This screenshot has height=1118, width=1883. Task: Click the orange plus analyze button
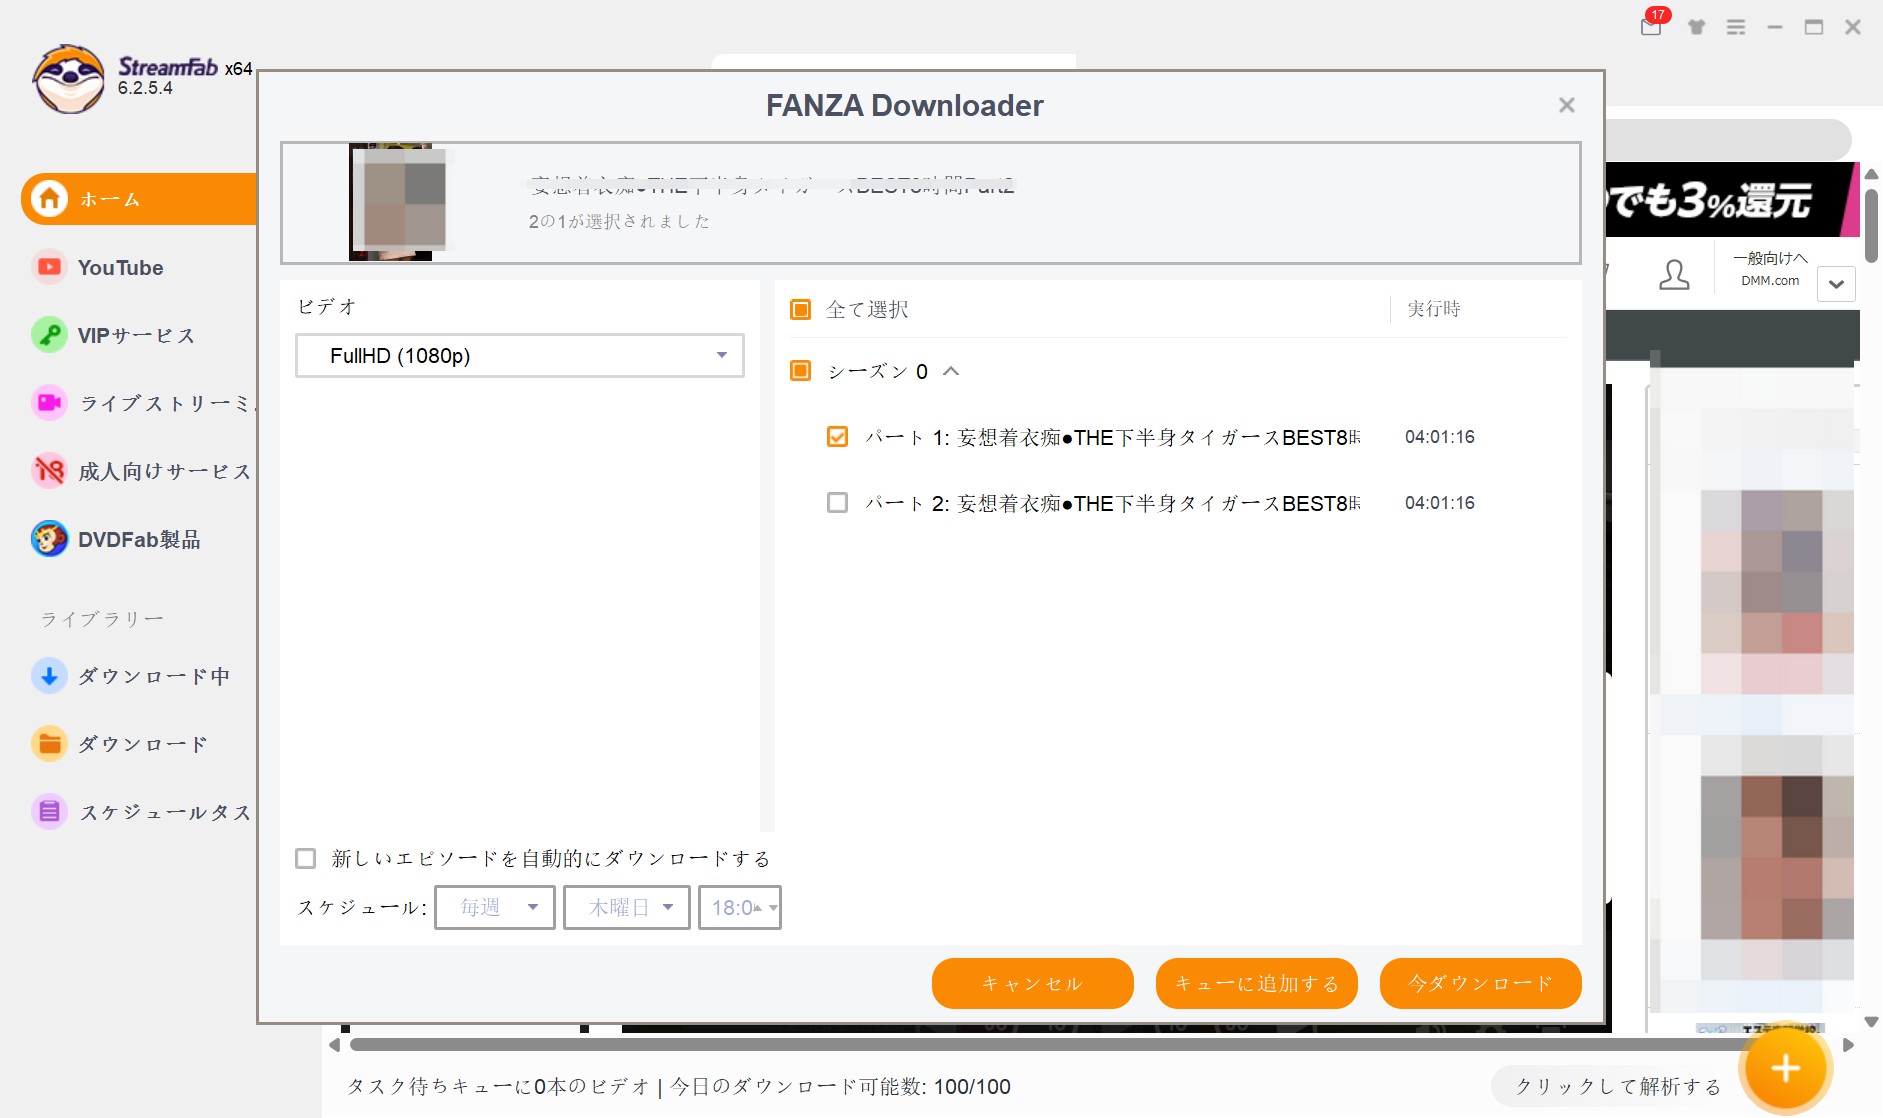tap(1785, 1068)
